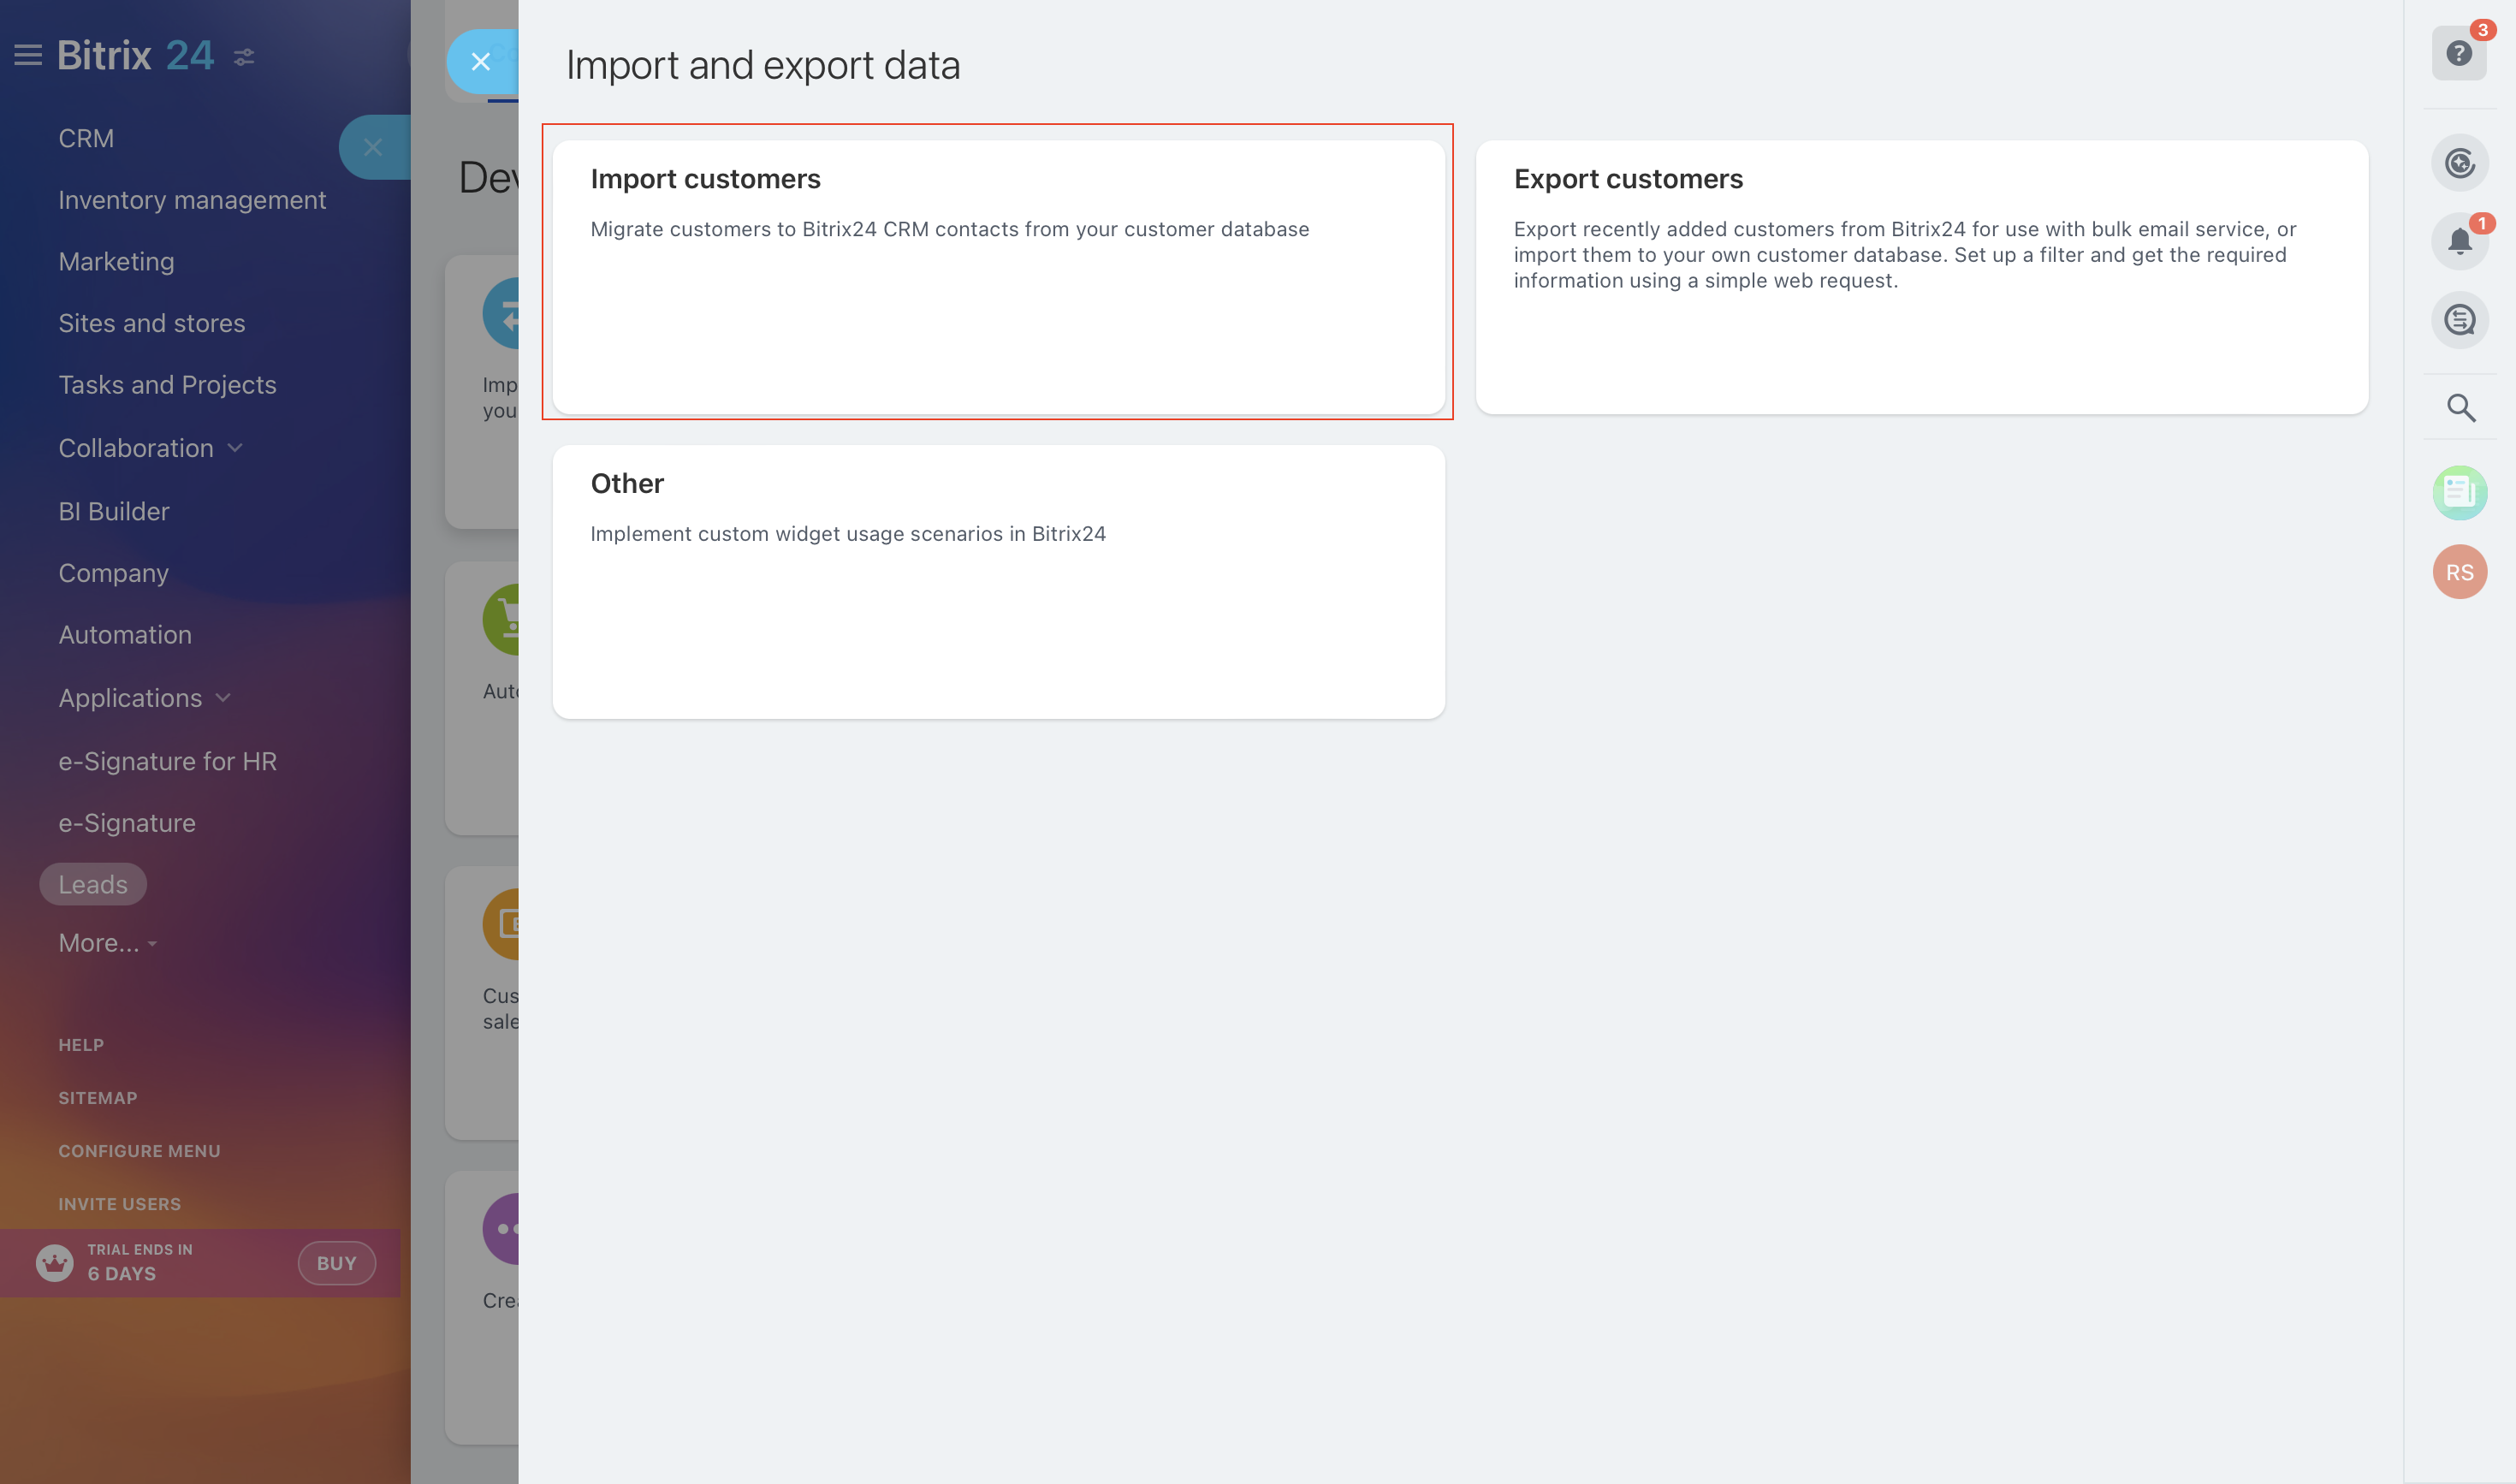Click the crown trial icon

point(55,1263)
